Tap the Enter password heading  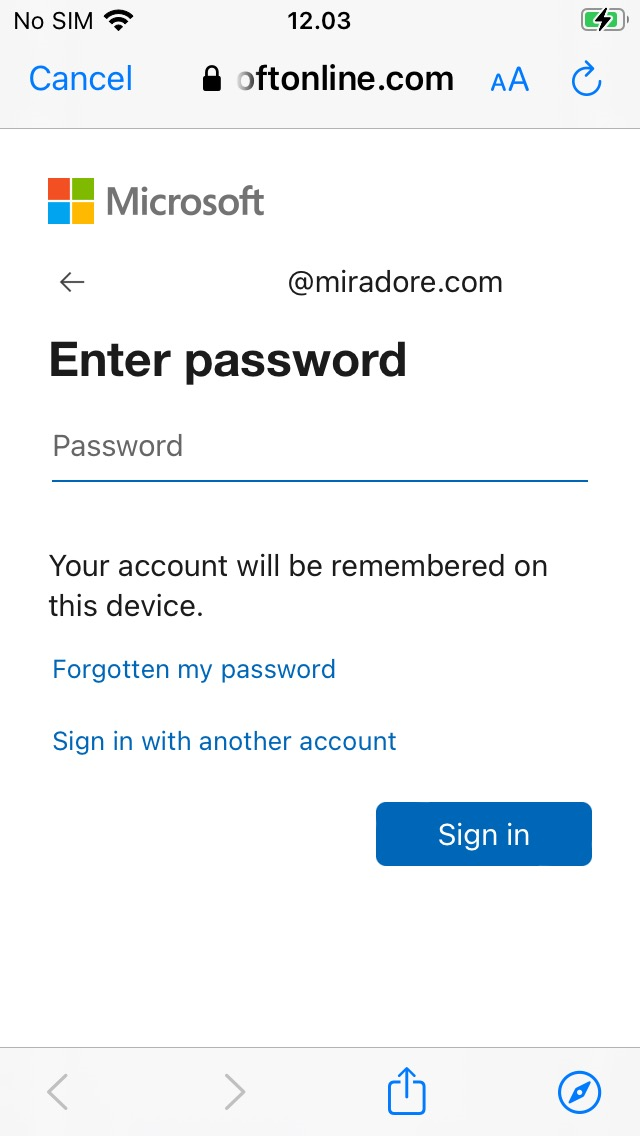click(228, 360)
